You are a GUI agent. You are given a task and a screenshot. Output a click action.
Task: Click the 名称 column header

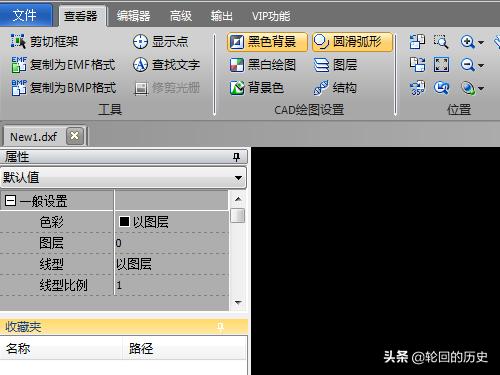coord(61,348)
